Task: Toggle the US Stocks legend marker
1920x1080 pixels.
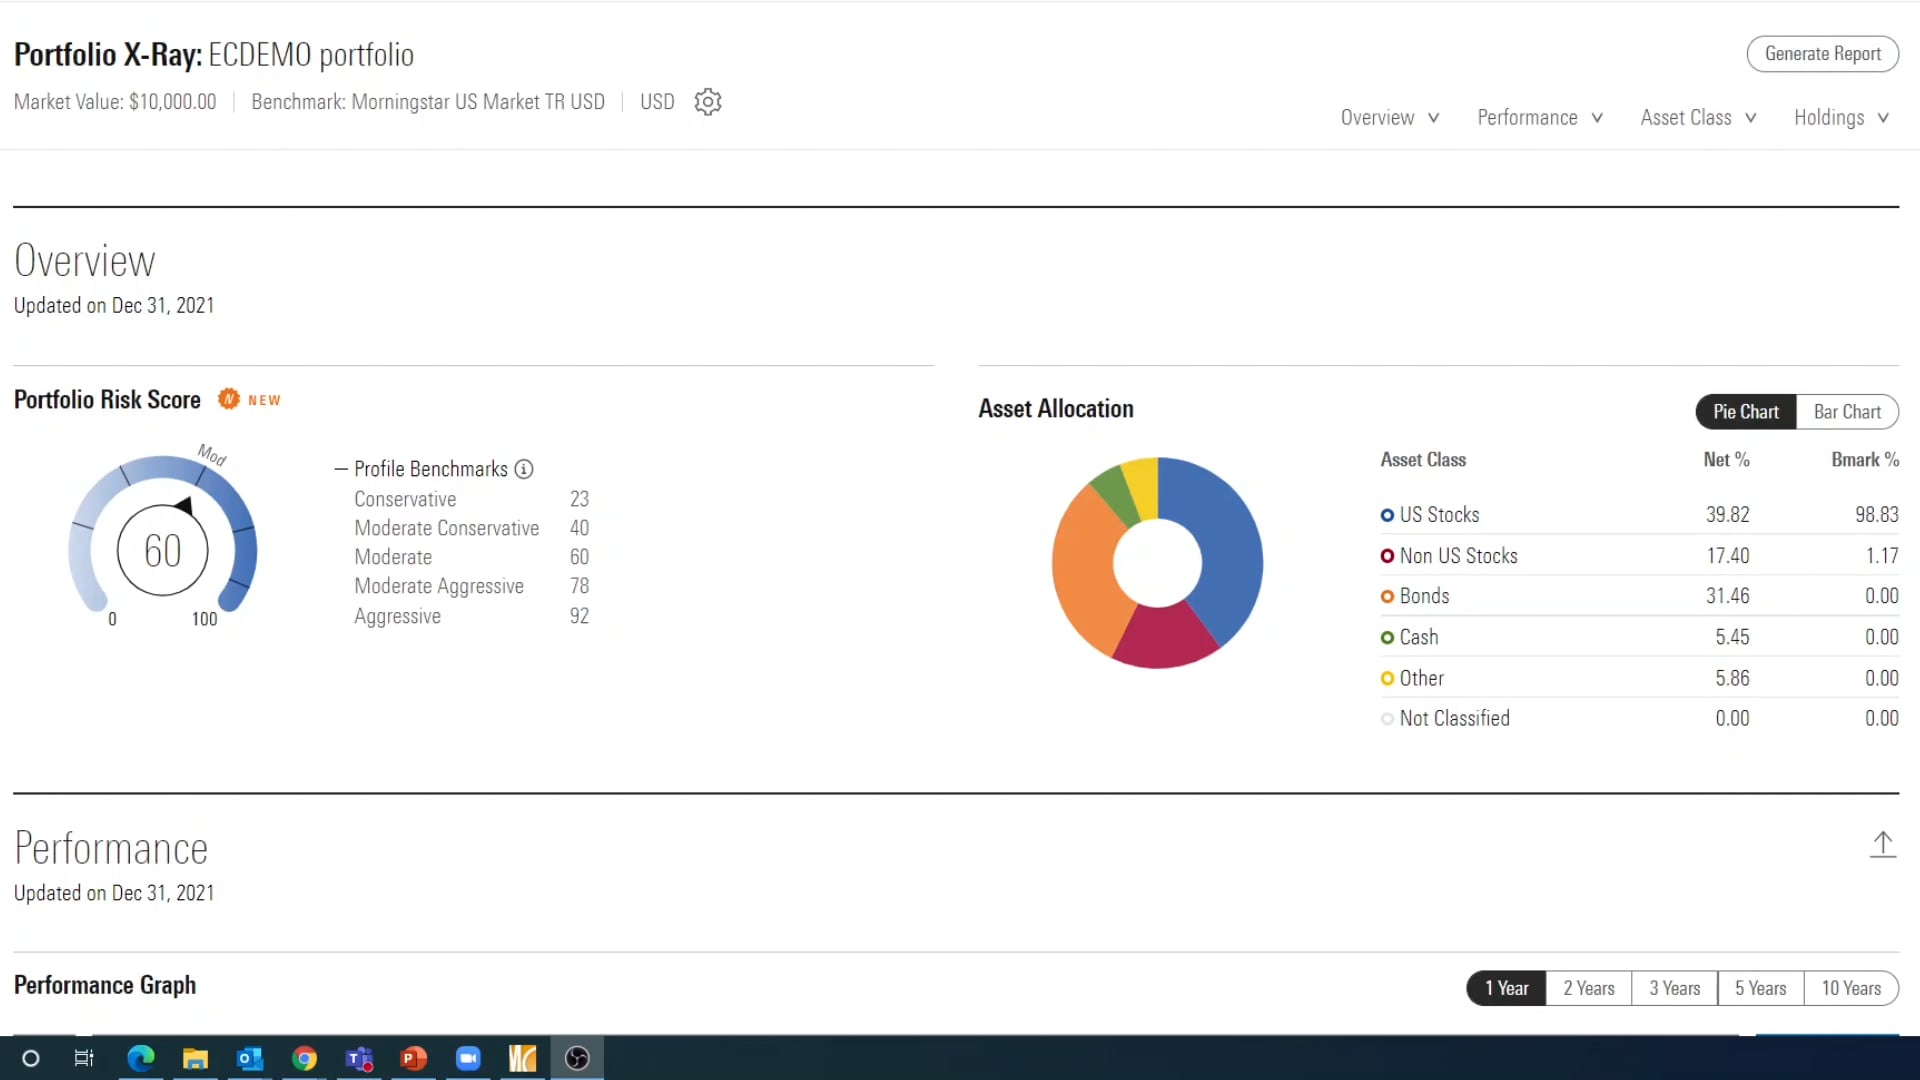Action: pyautogui.click(x=1386, y=514)
